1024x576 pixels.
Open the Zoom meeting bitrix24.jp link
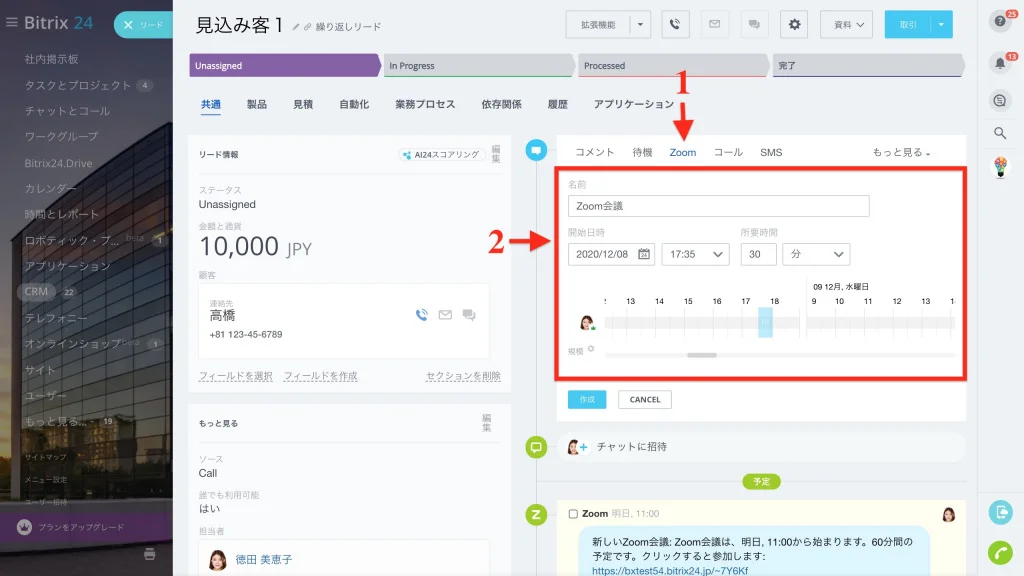click(x=670, y=571)
